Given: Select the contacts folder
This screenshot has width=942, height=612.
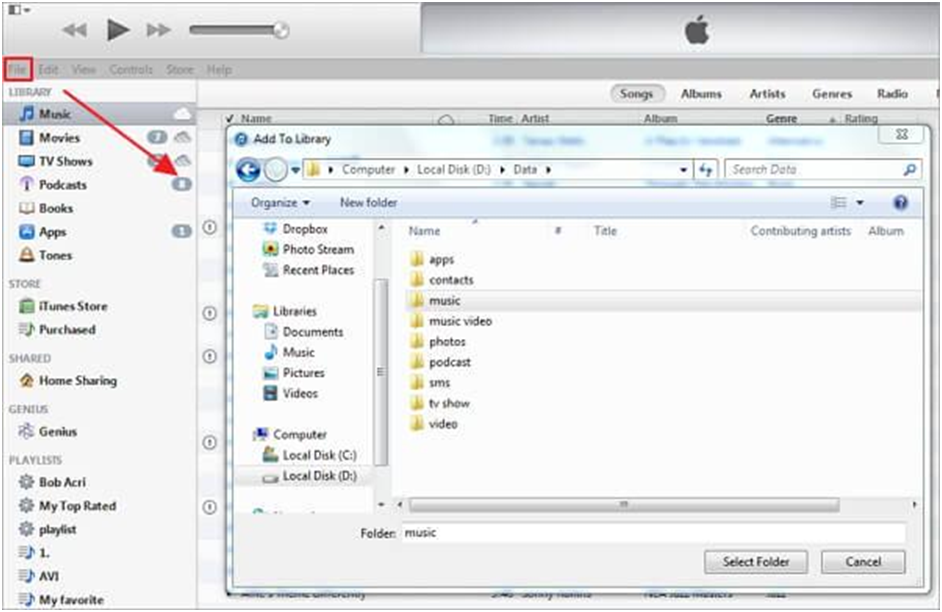Looking at the screenshot, I should tap(442, 280).
